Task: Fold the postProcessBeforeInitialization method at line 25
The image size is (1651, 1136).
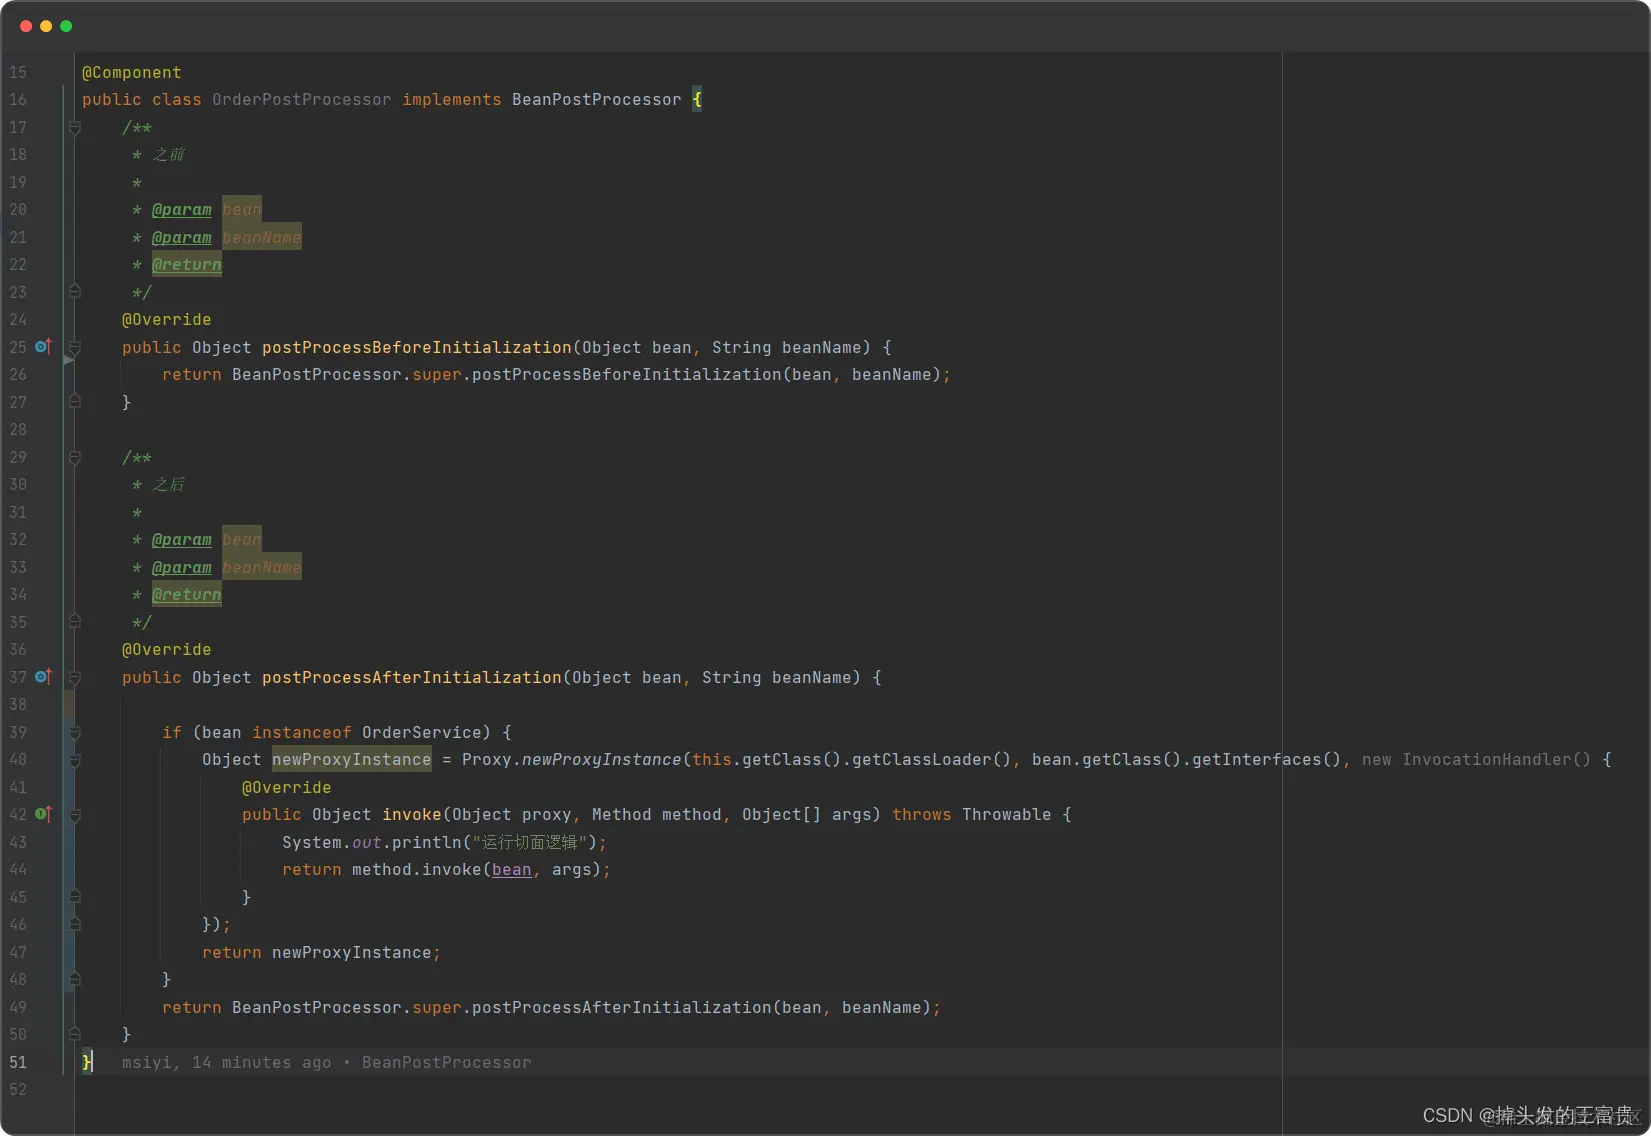Action: [x=75, y=348]
